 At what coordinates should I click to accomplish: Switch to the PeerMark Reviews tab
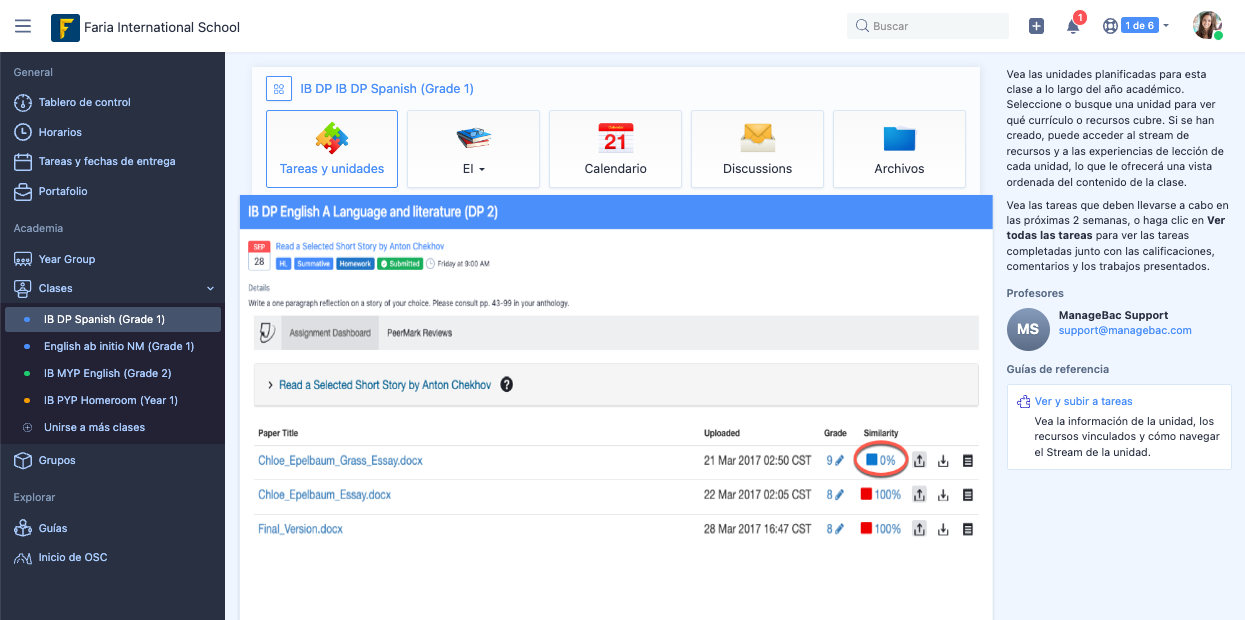click(x=419, y=333)
